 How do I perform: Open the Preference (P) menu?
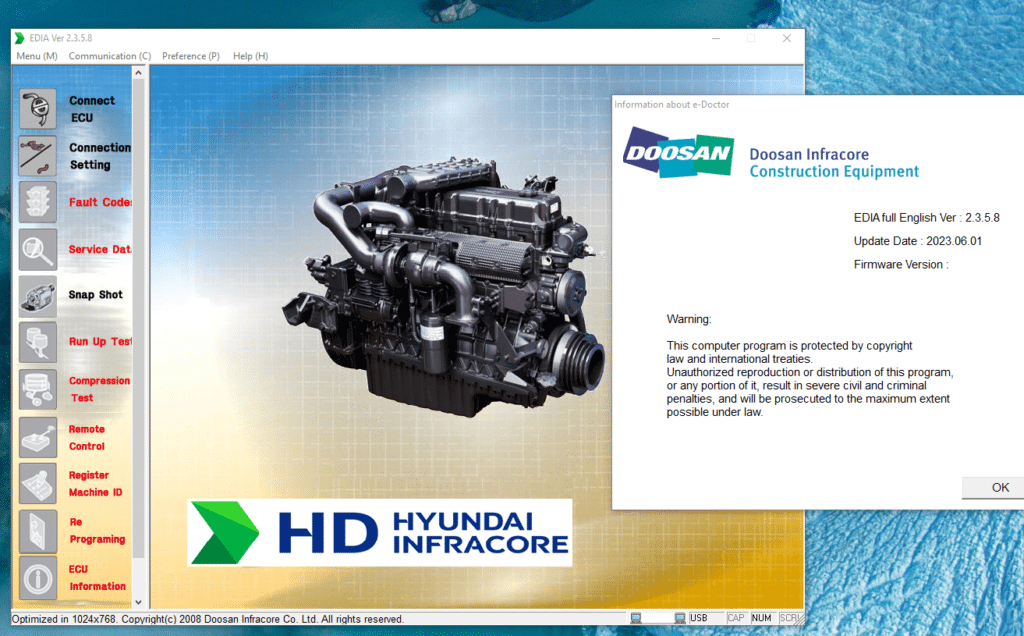click(191, 56)
